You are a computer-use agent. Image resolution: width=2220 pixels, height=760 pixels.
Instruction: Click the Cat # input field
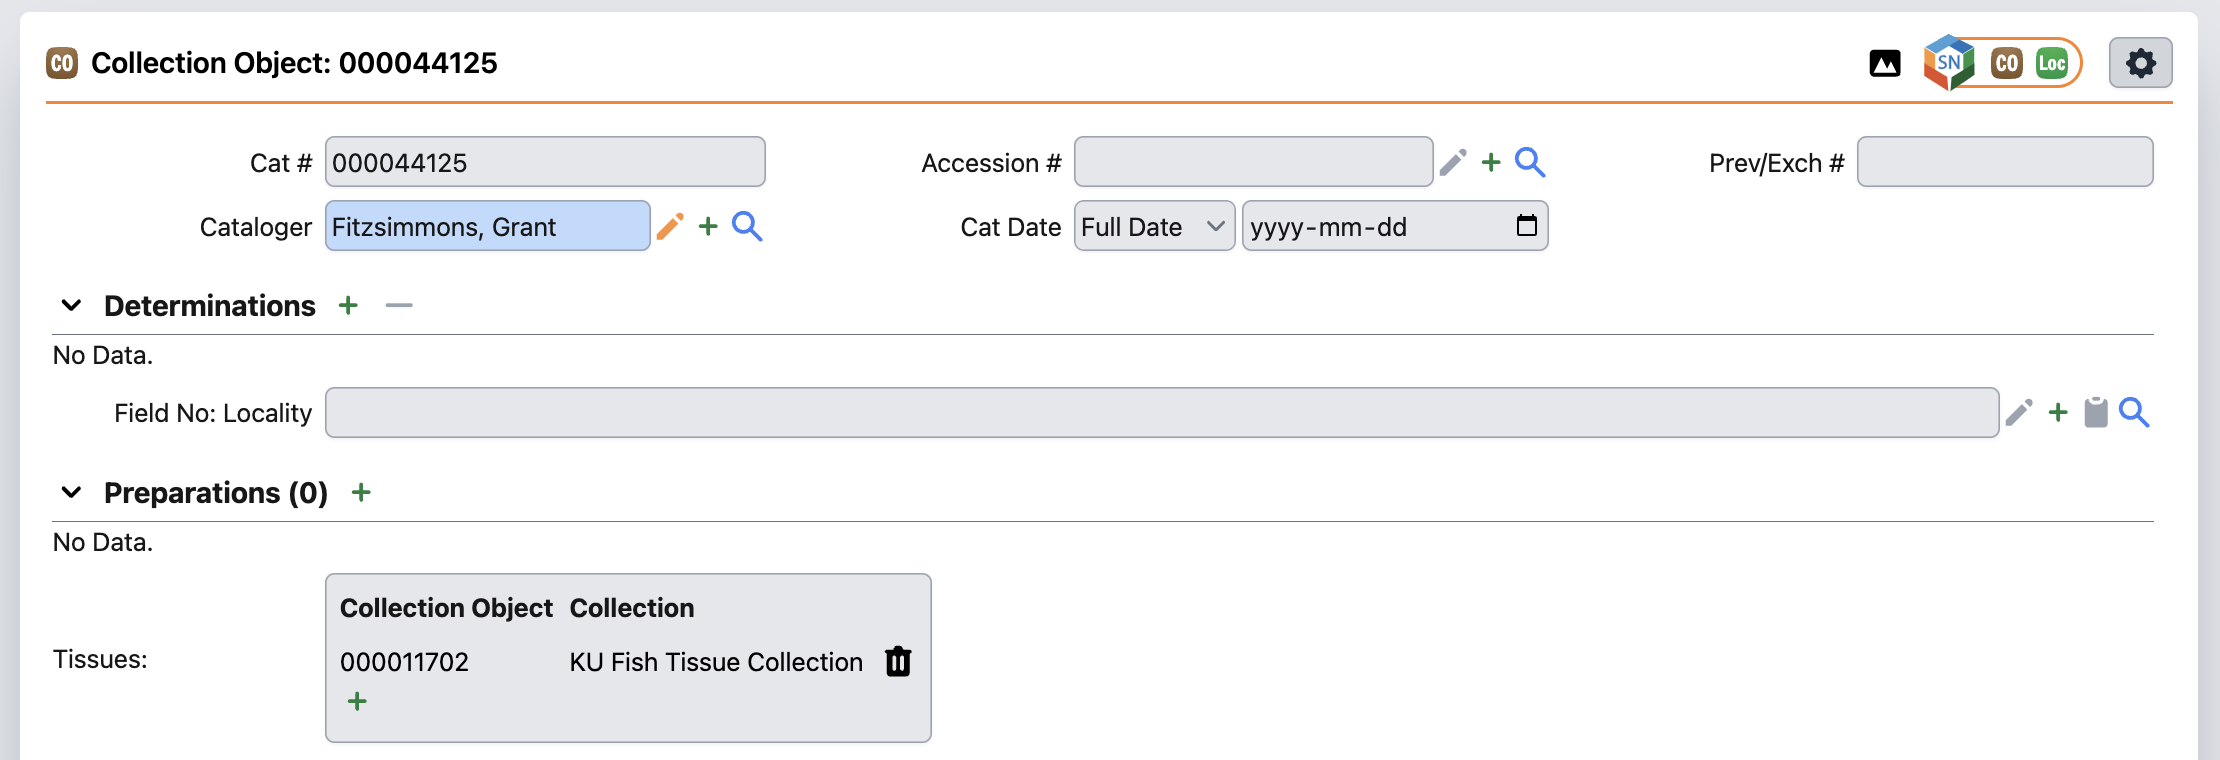tap(545, 163)
